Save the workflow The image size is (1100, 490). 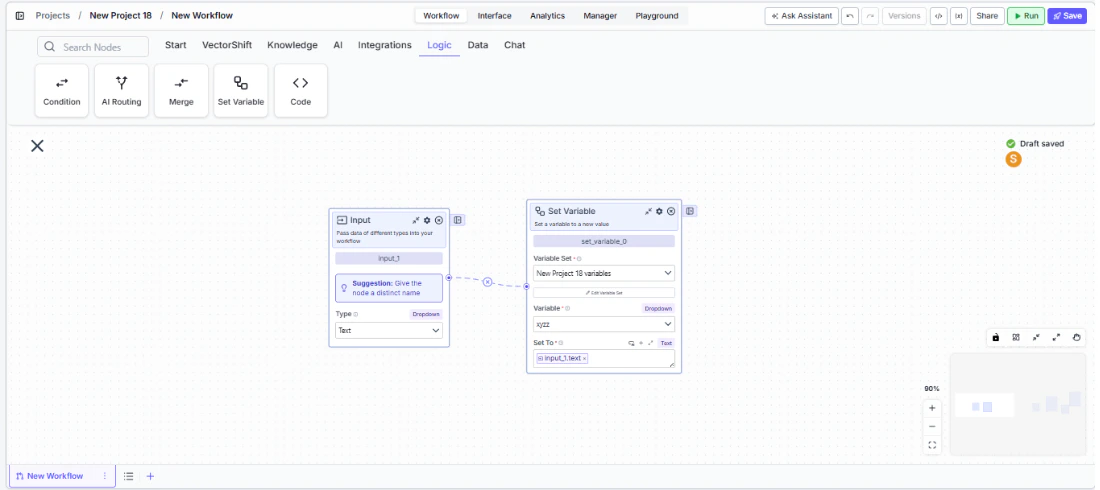click(x=1067, y=15)
